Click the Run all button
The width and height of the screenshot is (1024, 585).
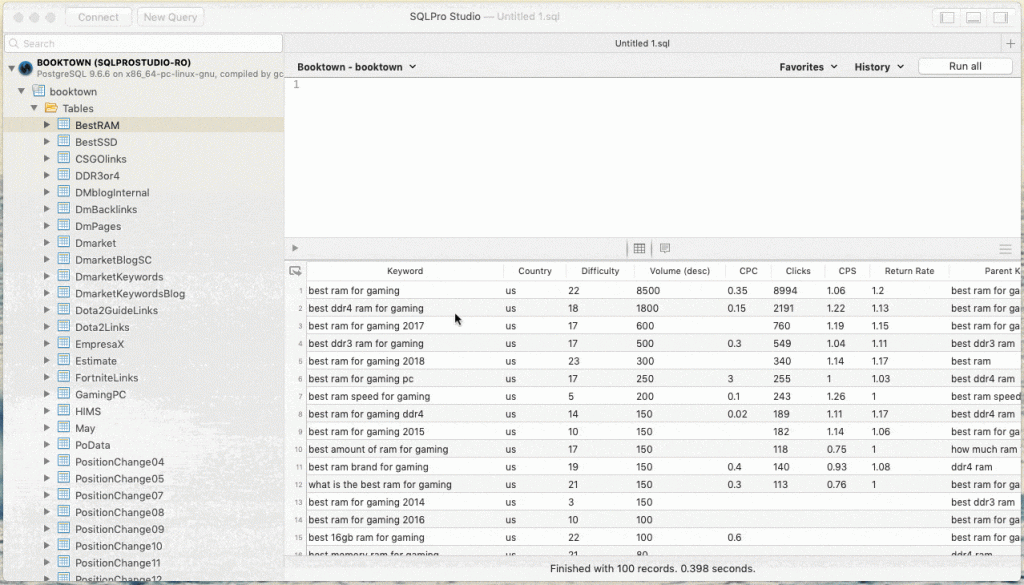[964, 66]
